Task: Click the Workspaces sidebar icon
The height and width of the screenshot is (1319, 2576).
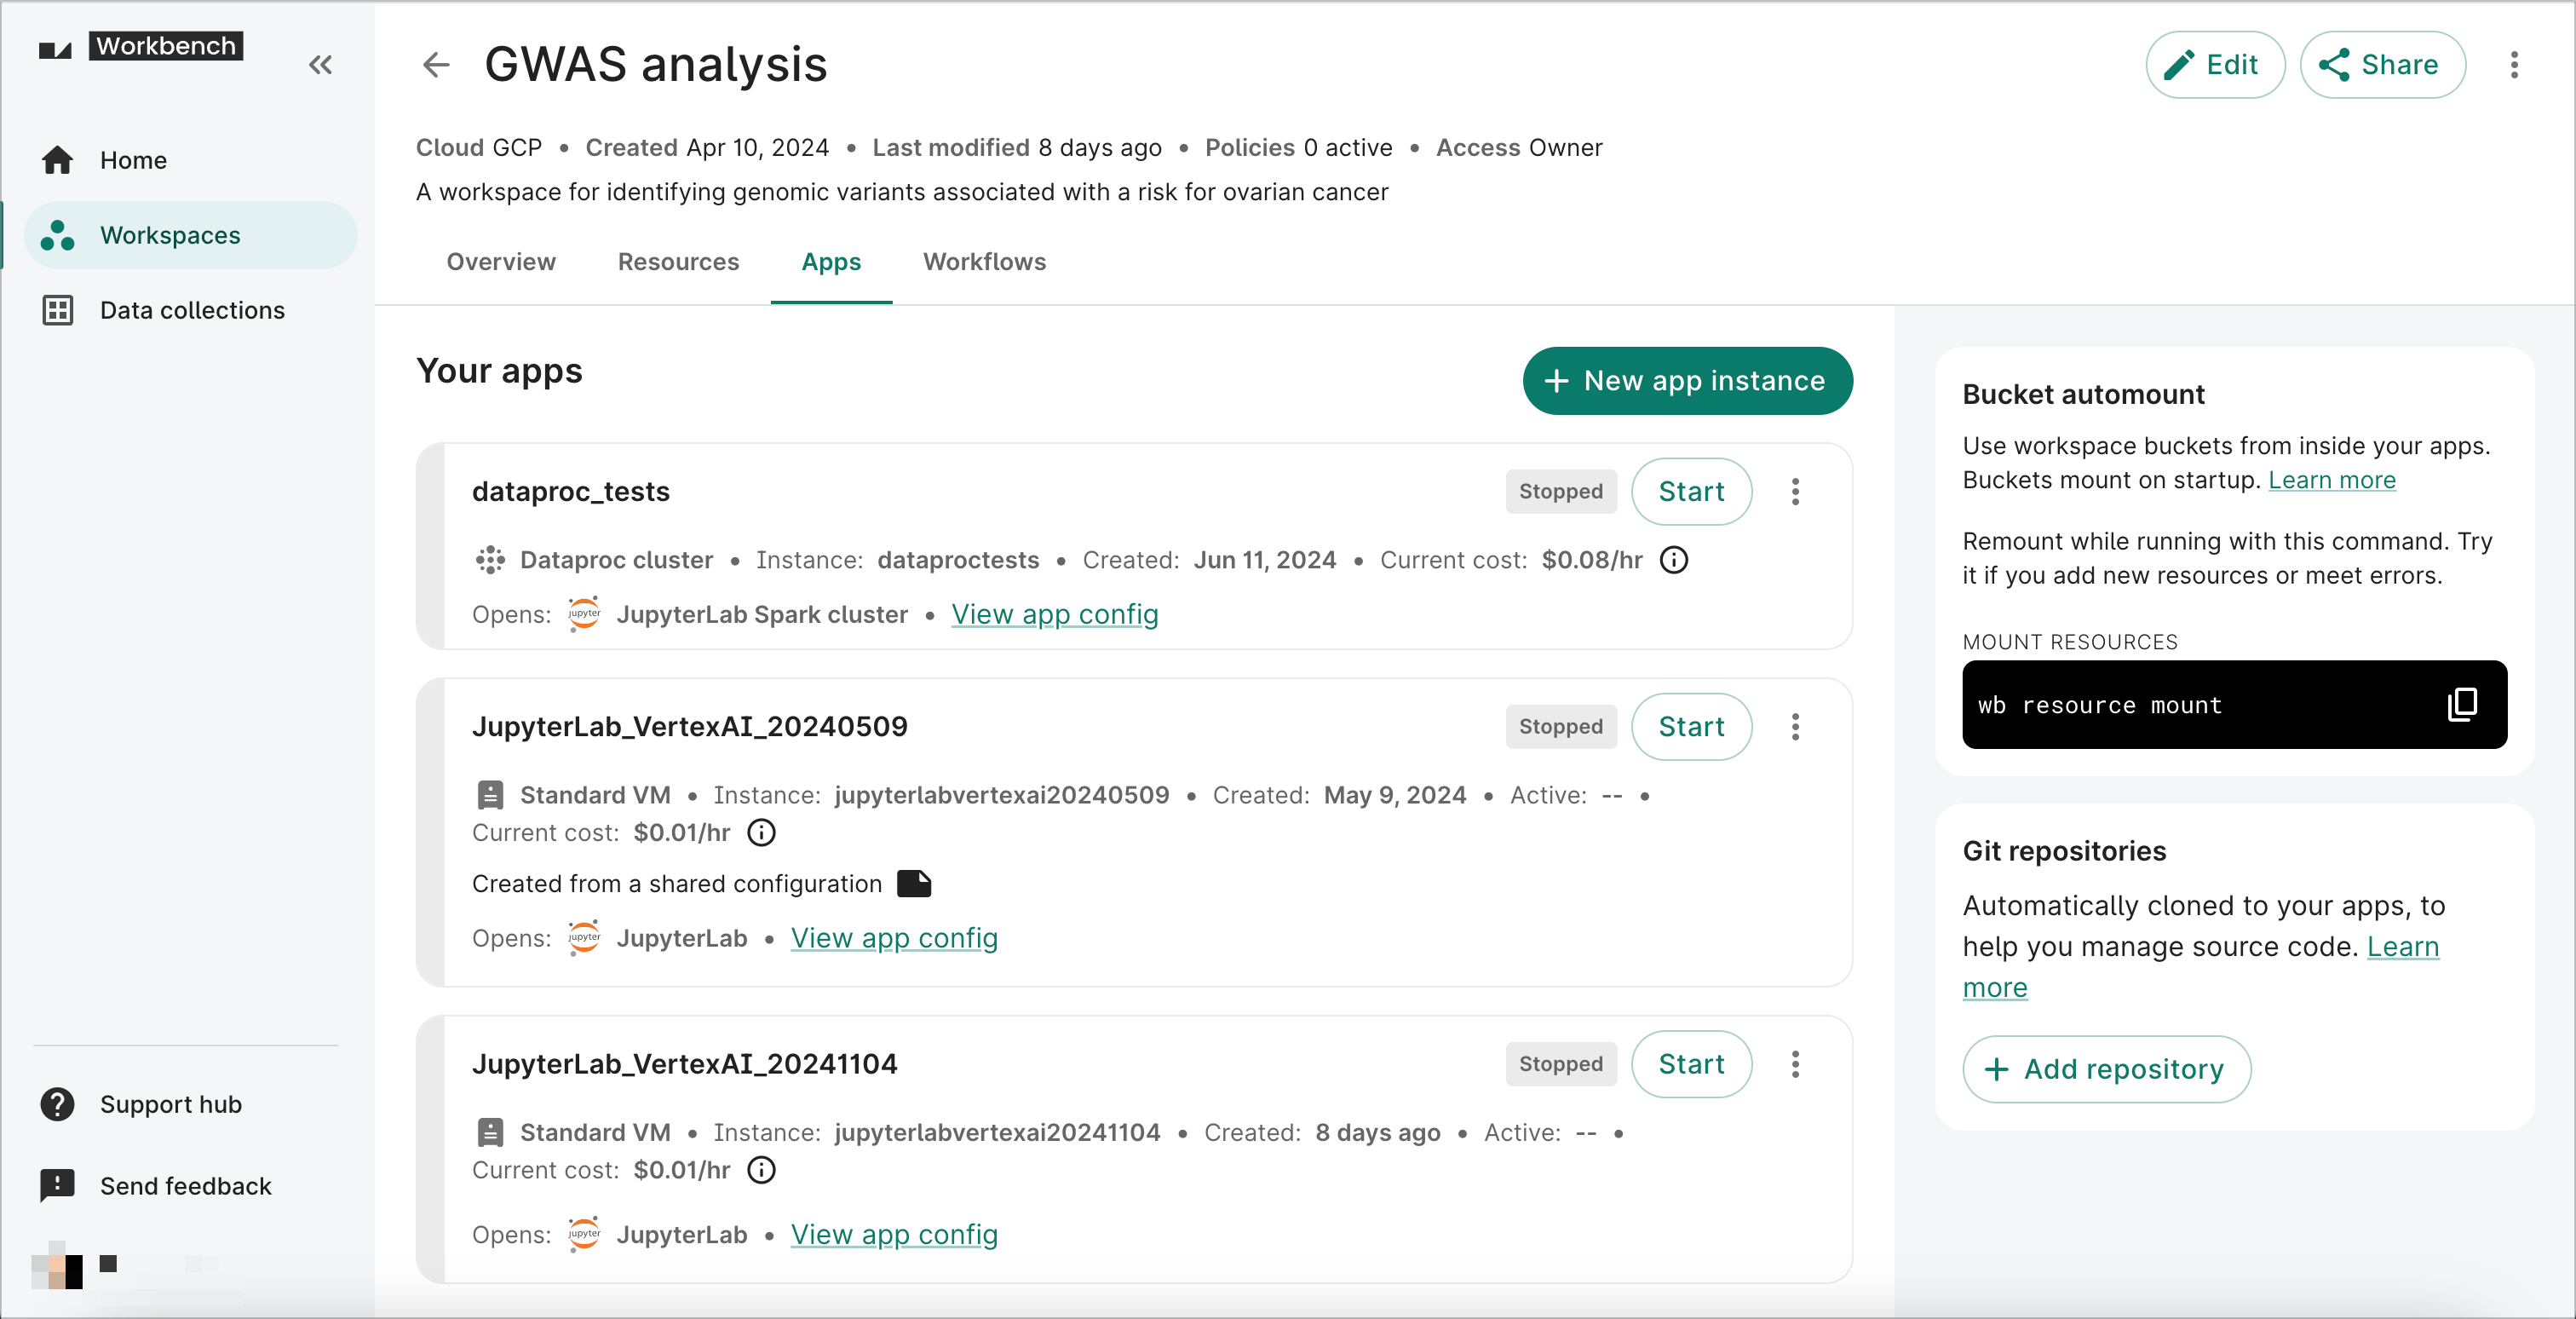Action: point(59,233)
